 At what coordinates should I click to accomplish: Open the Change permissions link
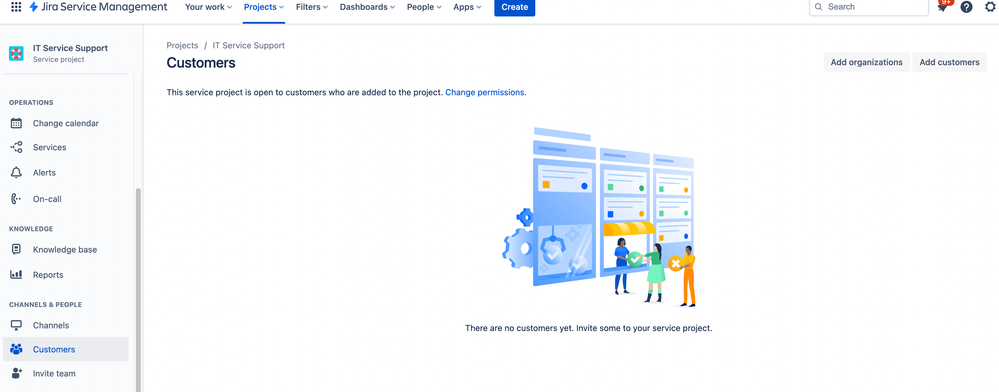(485, 92)
